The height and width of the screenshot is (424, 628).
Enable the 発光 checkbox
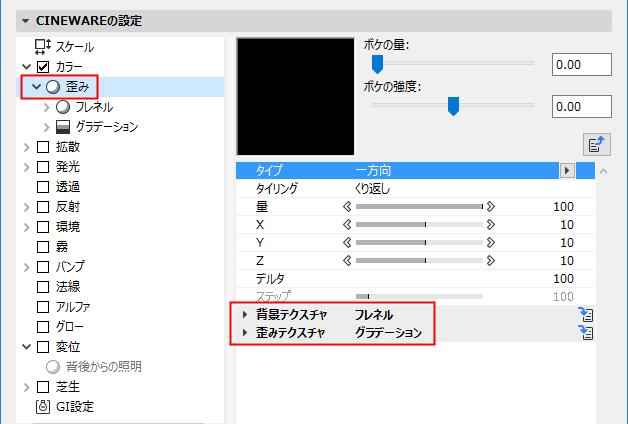(43, 167)
